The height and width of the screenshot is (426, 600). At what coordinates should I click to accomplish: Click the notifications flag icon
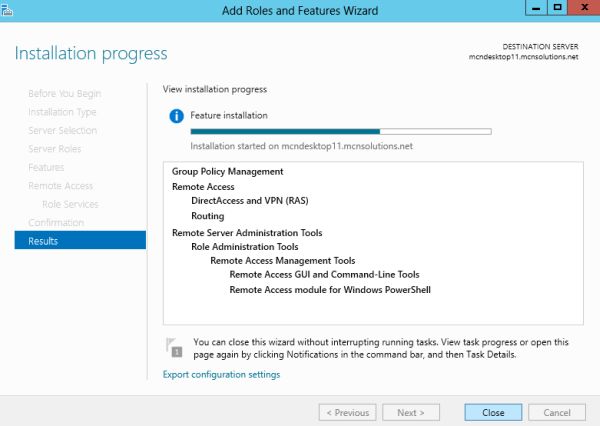tap(174, 347)
